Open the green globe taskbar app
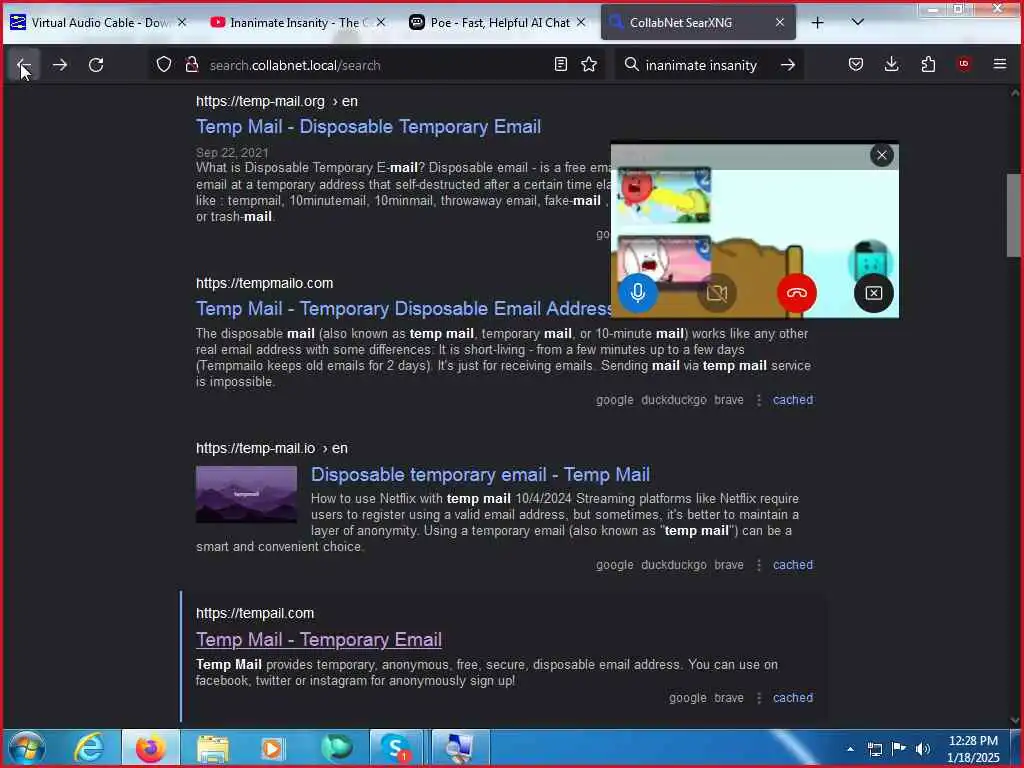Screen dimensions: 1024x768 (x=337, y=748)
